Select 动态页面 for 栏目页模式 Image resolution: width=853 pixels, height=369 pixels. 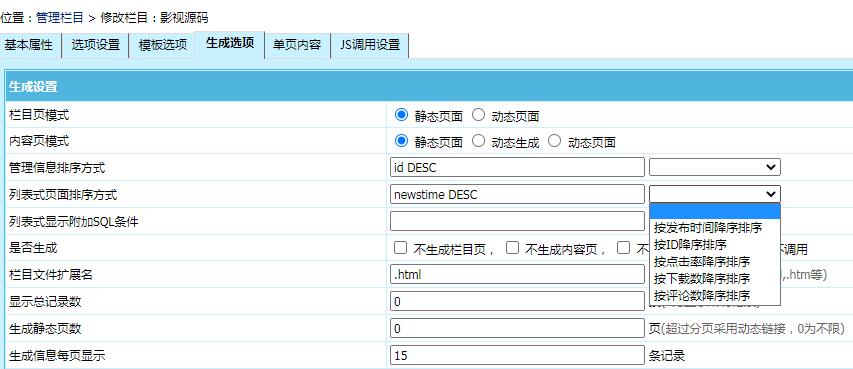478,115
